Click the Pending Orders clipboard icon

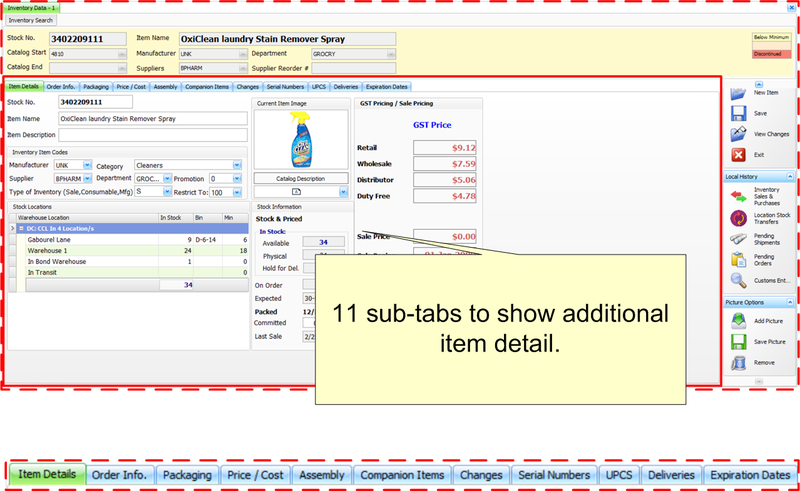[738, 260]
